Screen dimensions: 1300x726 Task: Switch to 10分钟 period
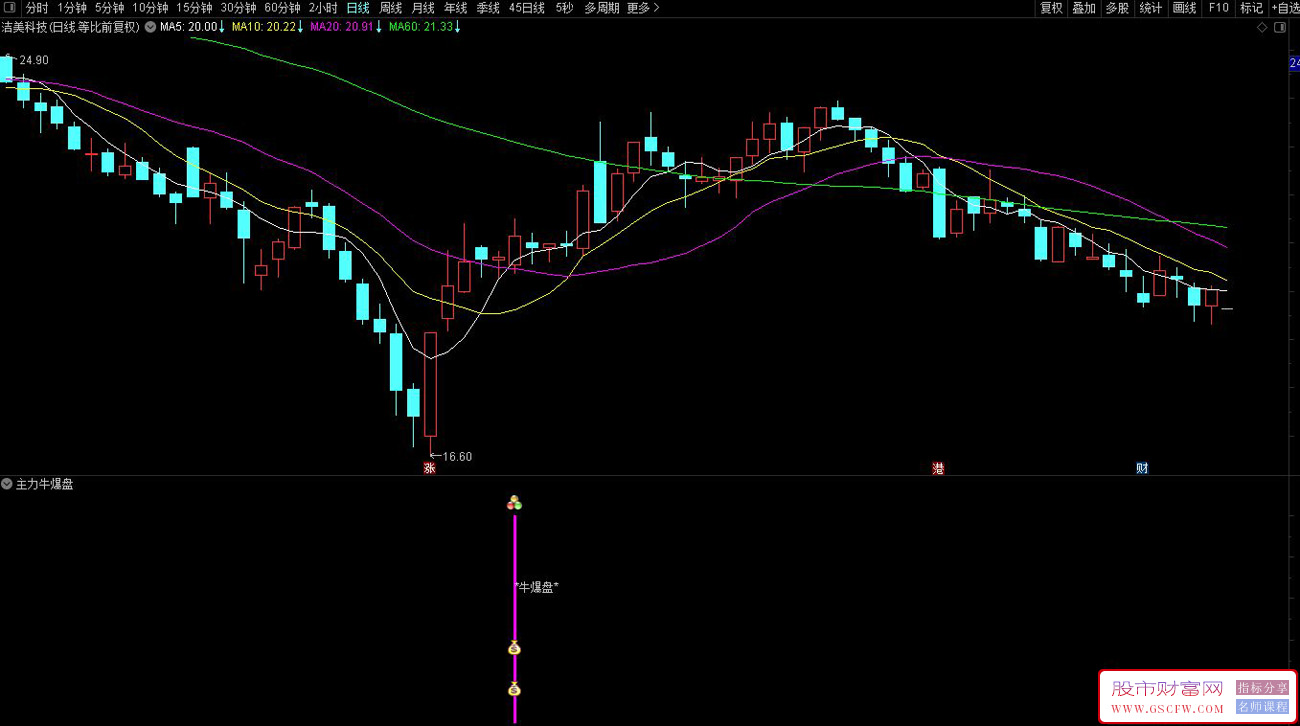click(150, 8)
